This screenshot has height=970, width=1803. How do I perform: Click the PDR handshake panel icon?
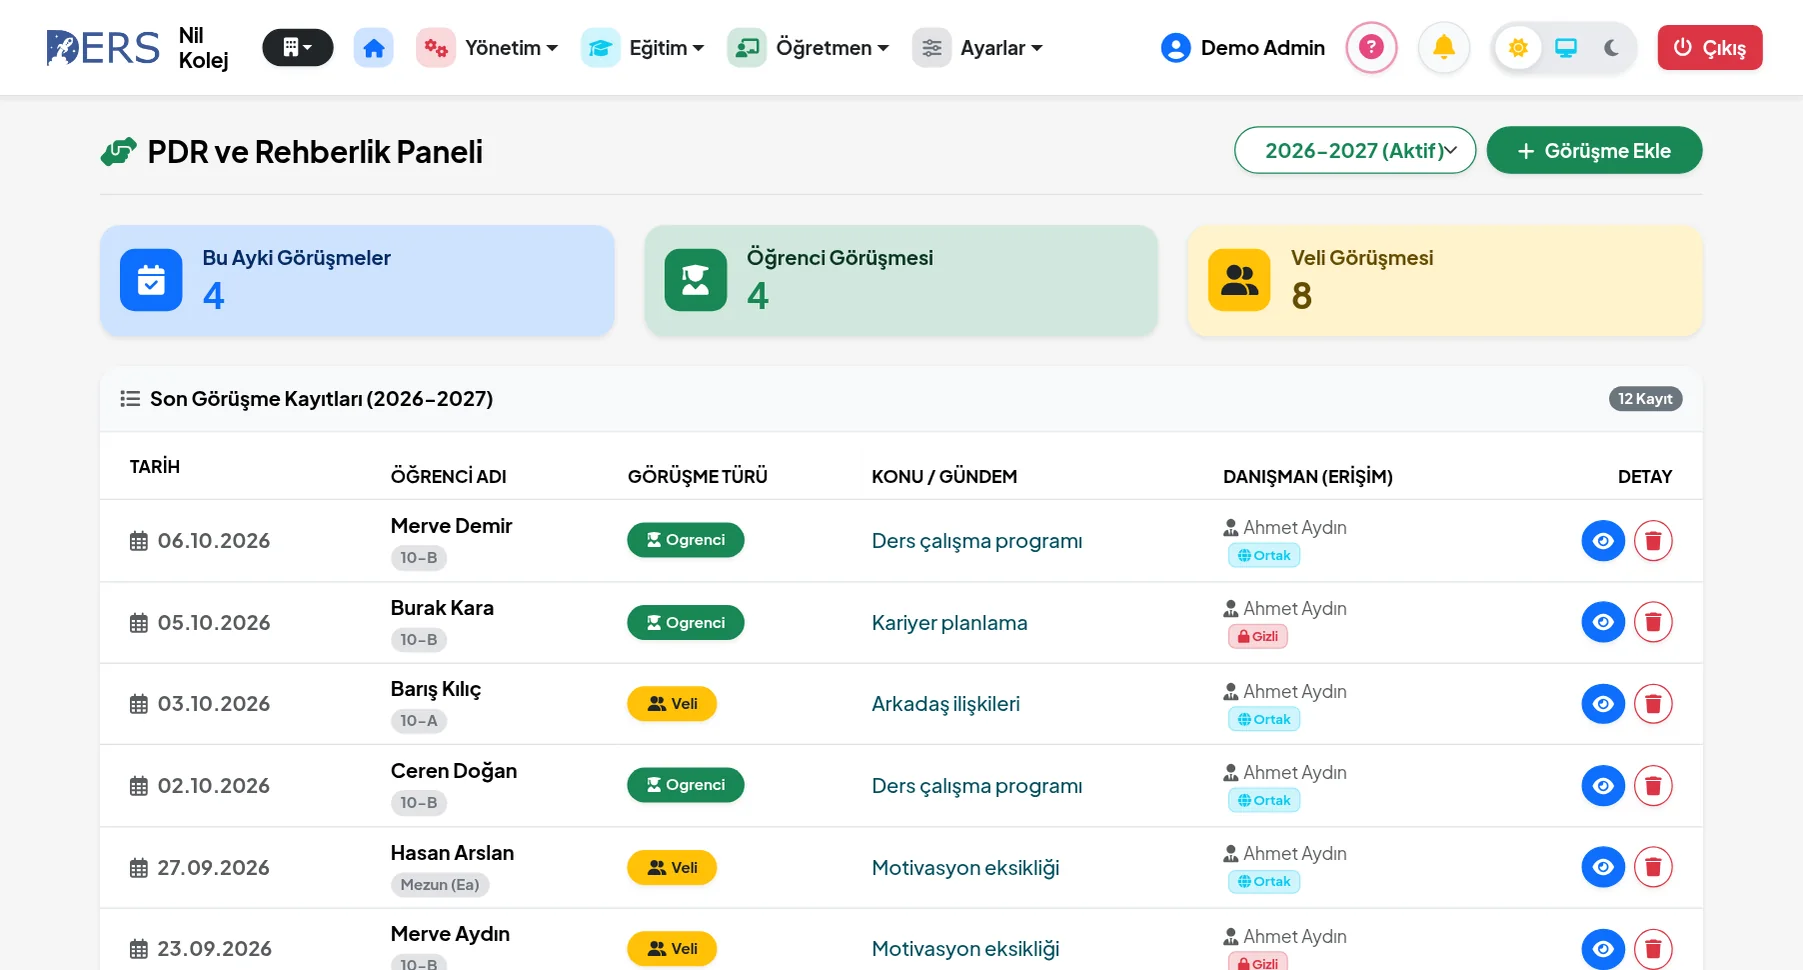click(x=119, y=152)
